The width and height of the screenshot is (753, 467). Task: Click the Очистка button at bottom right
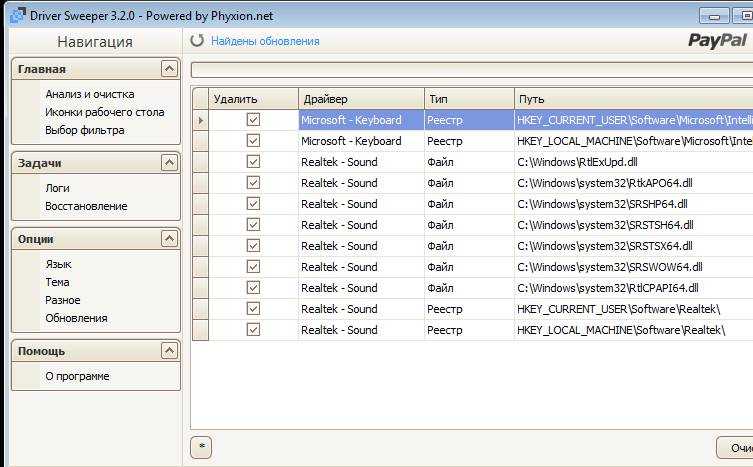point(735,448)
